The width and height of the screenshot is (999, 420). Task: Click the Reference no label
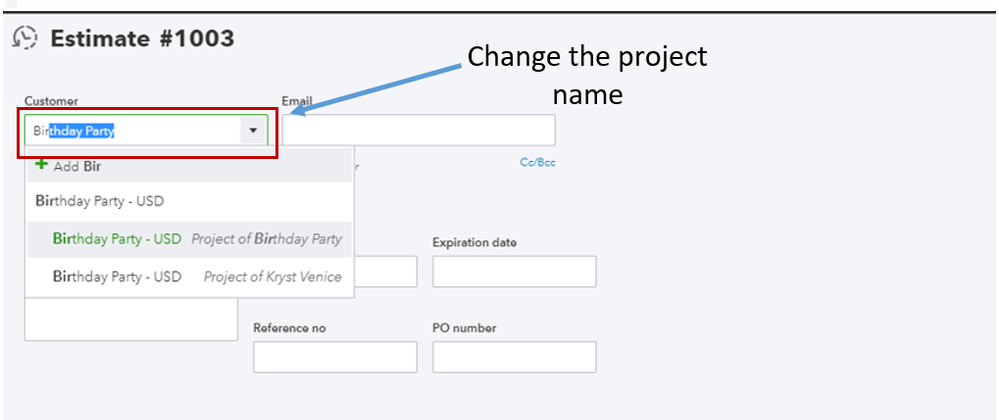pyautogui.click(x=289, y=328)
